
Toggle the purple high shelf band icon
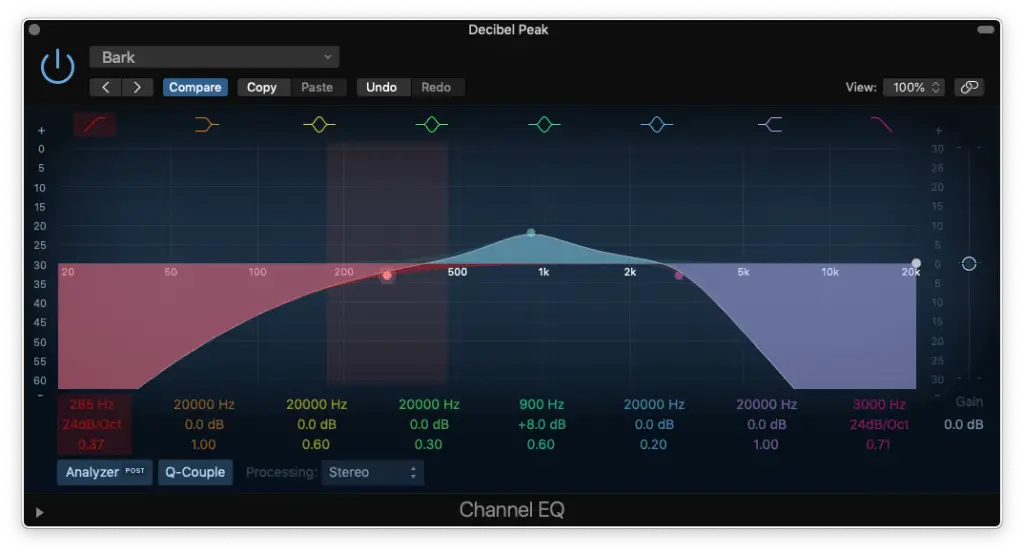click(770, 124)
